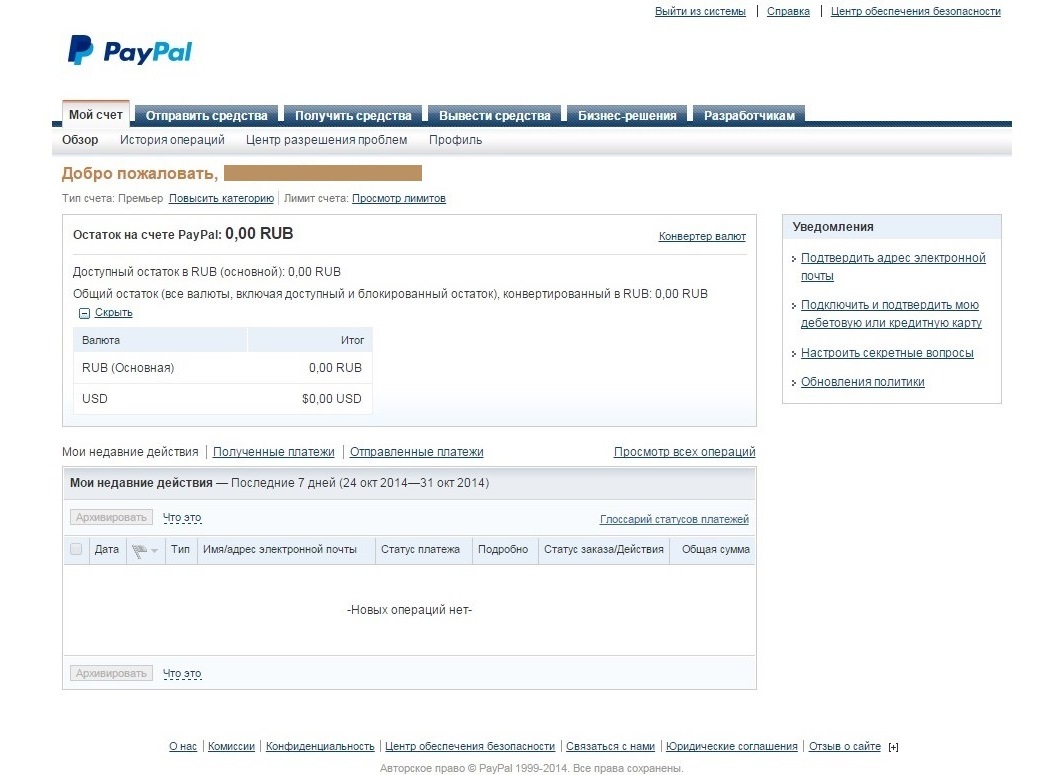Open the Мой счет tab
Viewport: 1059px width, 775px height.
coord(96,115)
